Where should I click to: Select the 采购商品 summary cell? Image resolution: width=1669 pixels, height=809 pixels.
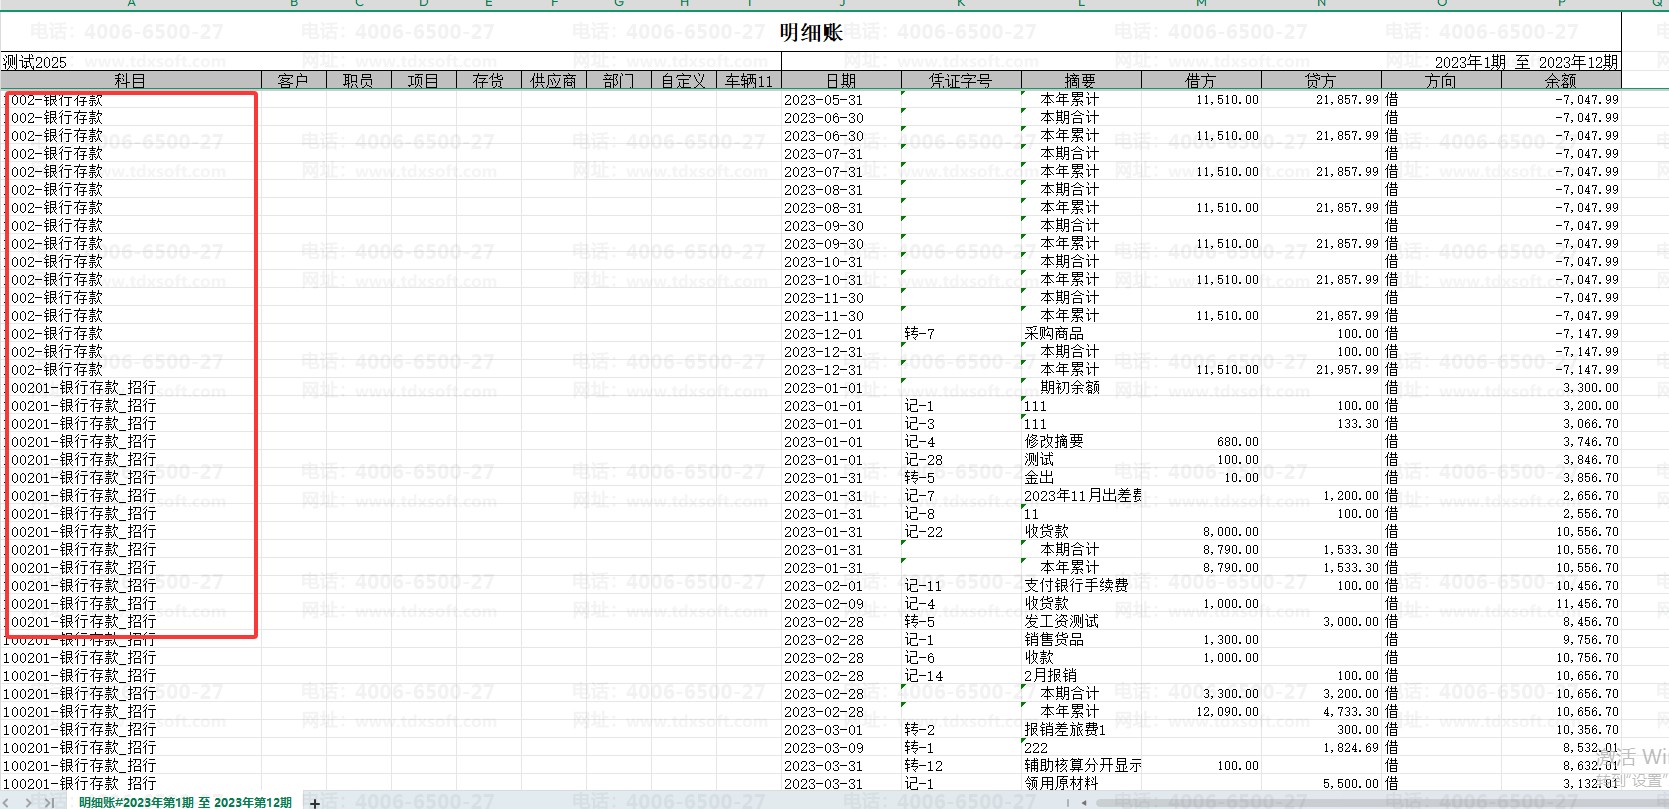coord(1054,334)
